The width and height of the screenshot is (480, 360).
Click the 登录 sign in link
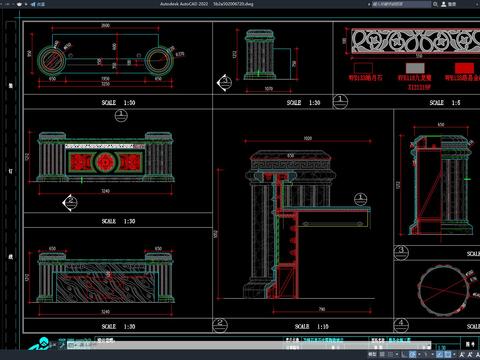[x=452, y=4]
